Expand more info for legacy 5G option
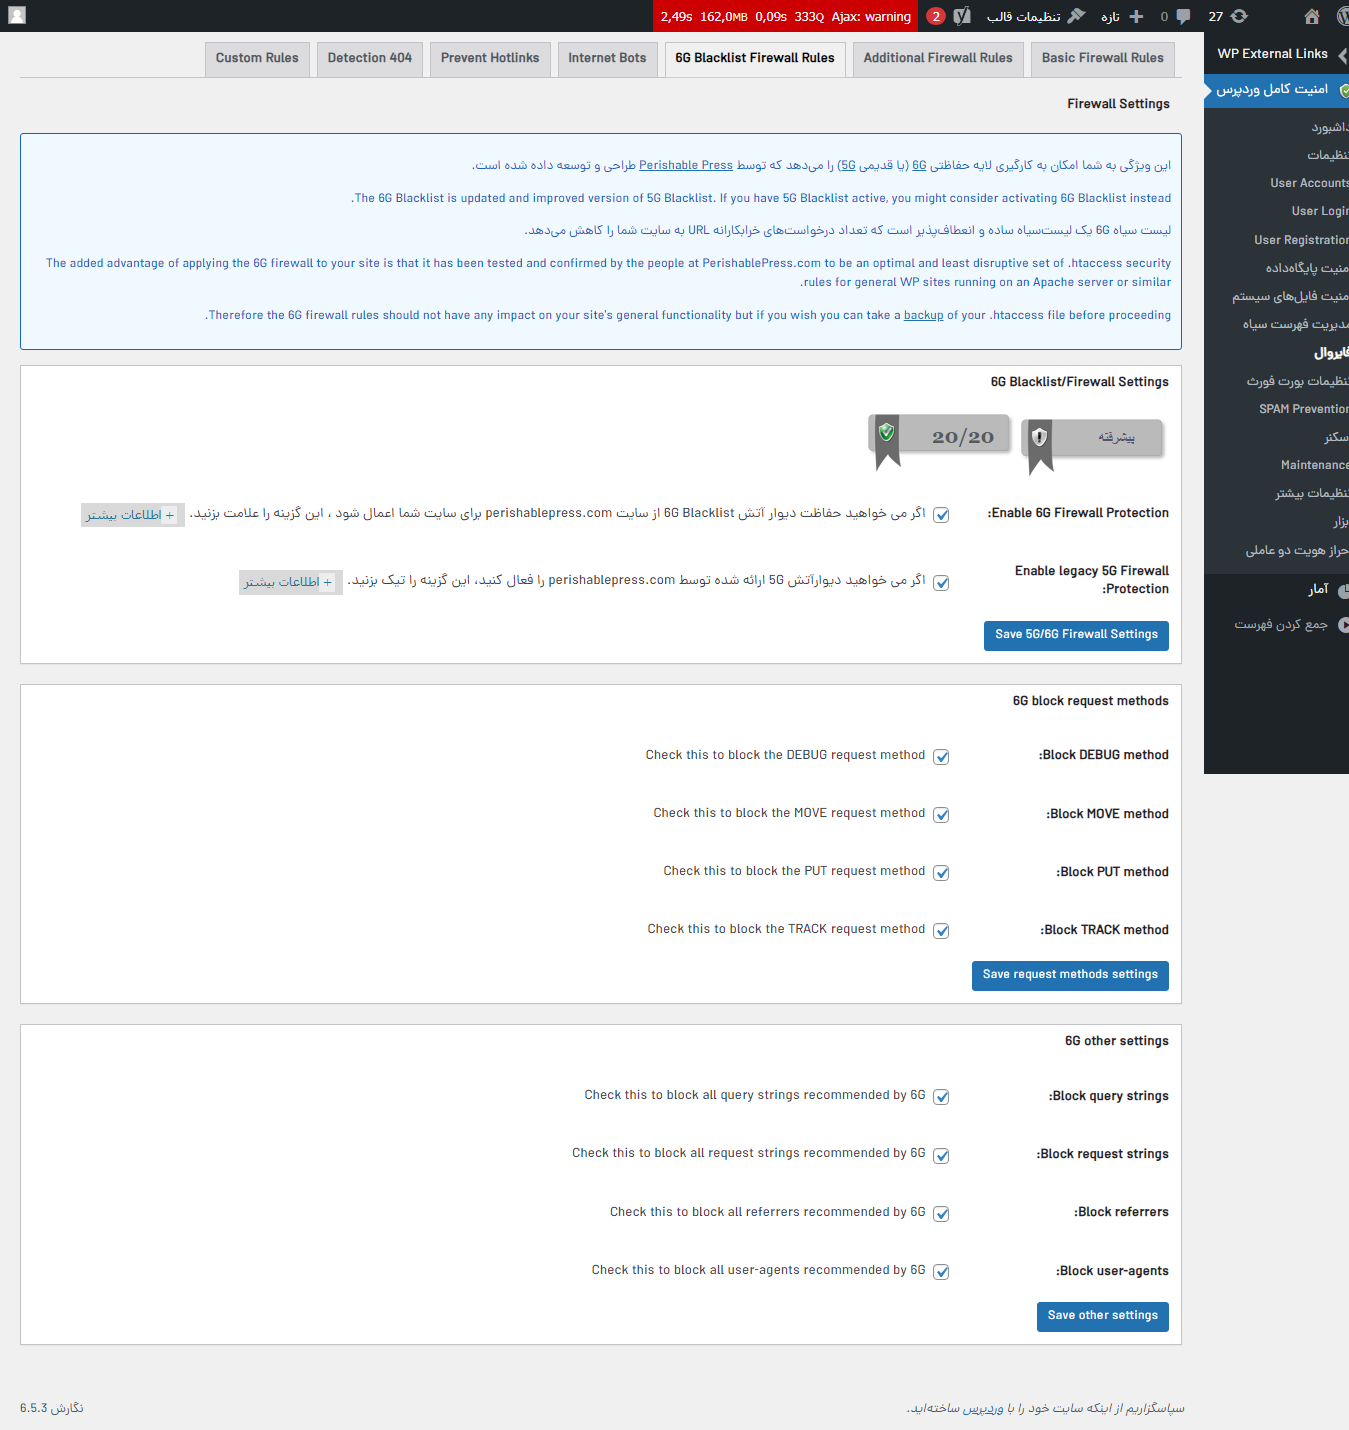This screenshot has height=1430, width=1349. 290,582
